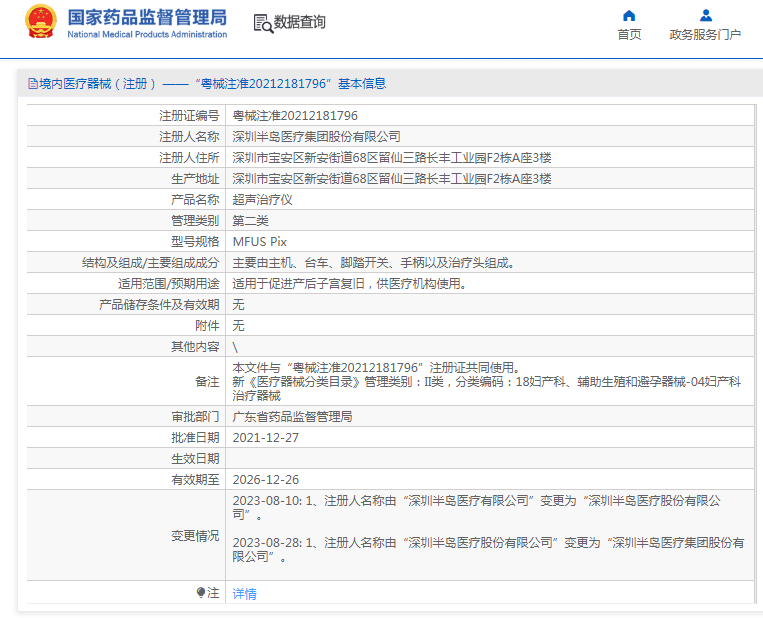The width and height of the screenshot is (763, 618).
Task: Click the bulb icon beside 注
Action: click(200, 592)
